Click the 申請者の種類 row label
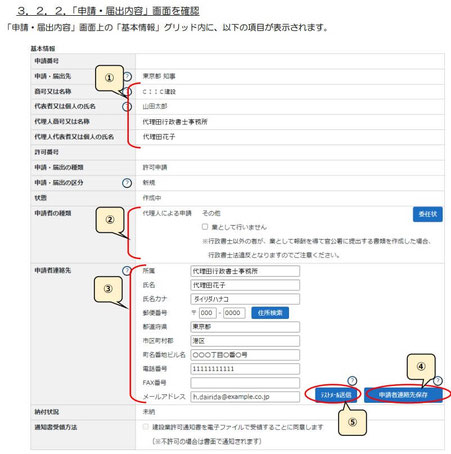The height and width of the screenshot is (454, 451). point(53,213)
